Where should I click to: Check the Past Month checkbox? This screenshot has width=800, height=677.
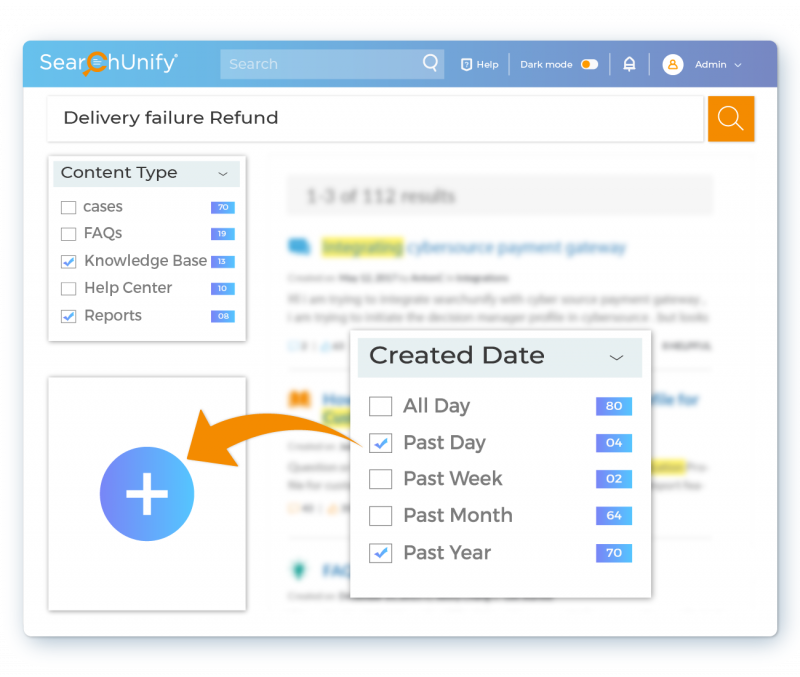381,516
